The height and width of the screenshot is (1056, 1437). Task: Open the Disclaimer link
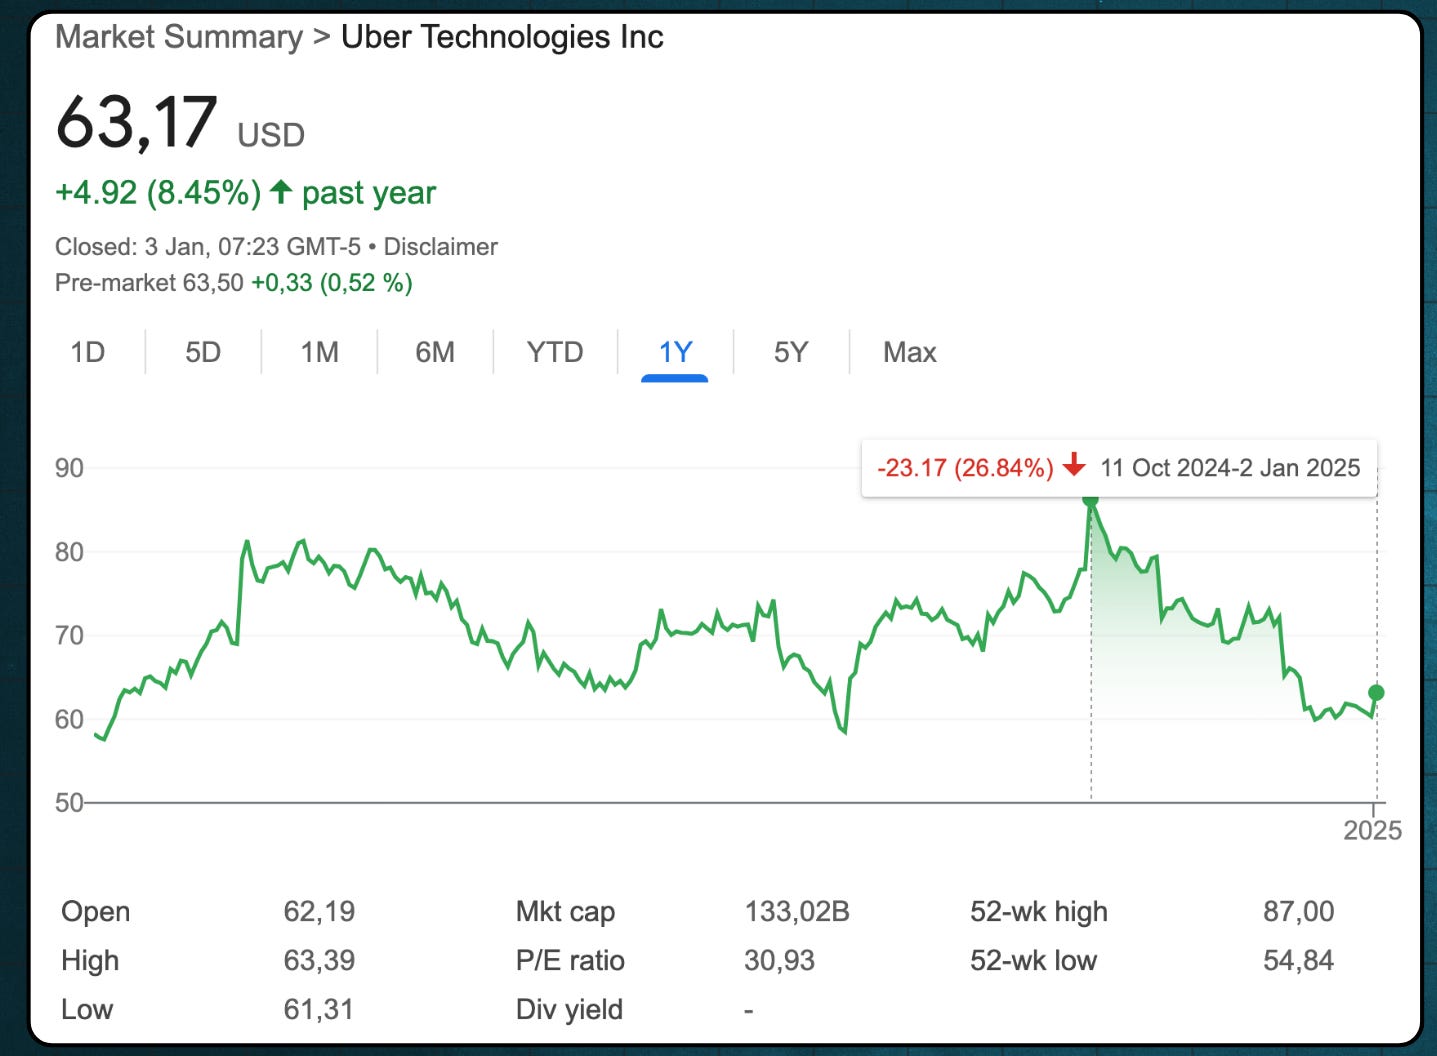pos(441,247)
